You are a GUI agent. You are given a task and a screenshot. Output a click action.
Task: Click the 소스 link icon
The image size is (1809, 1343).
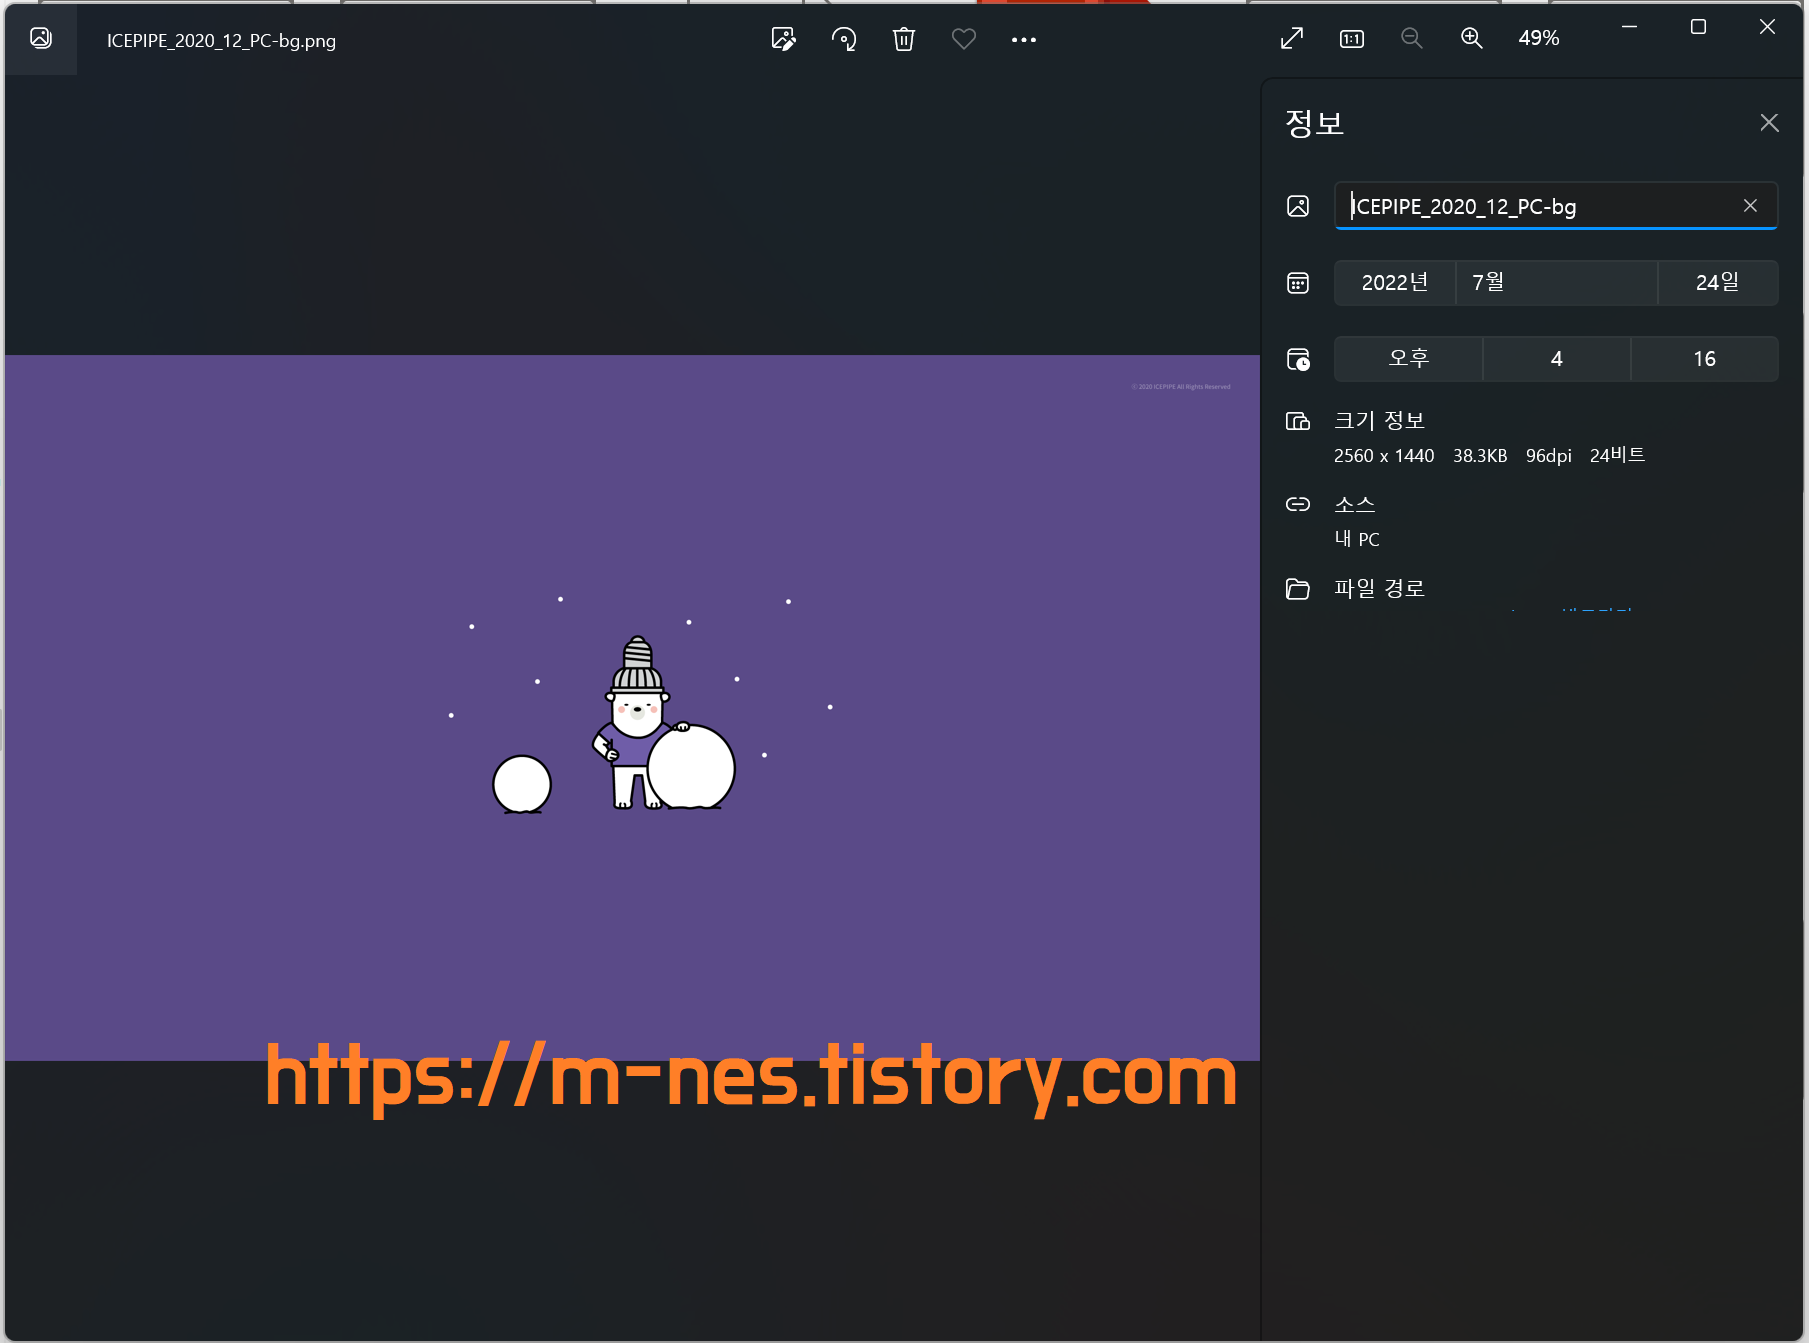1298,504
